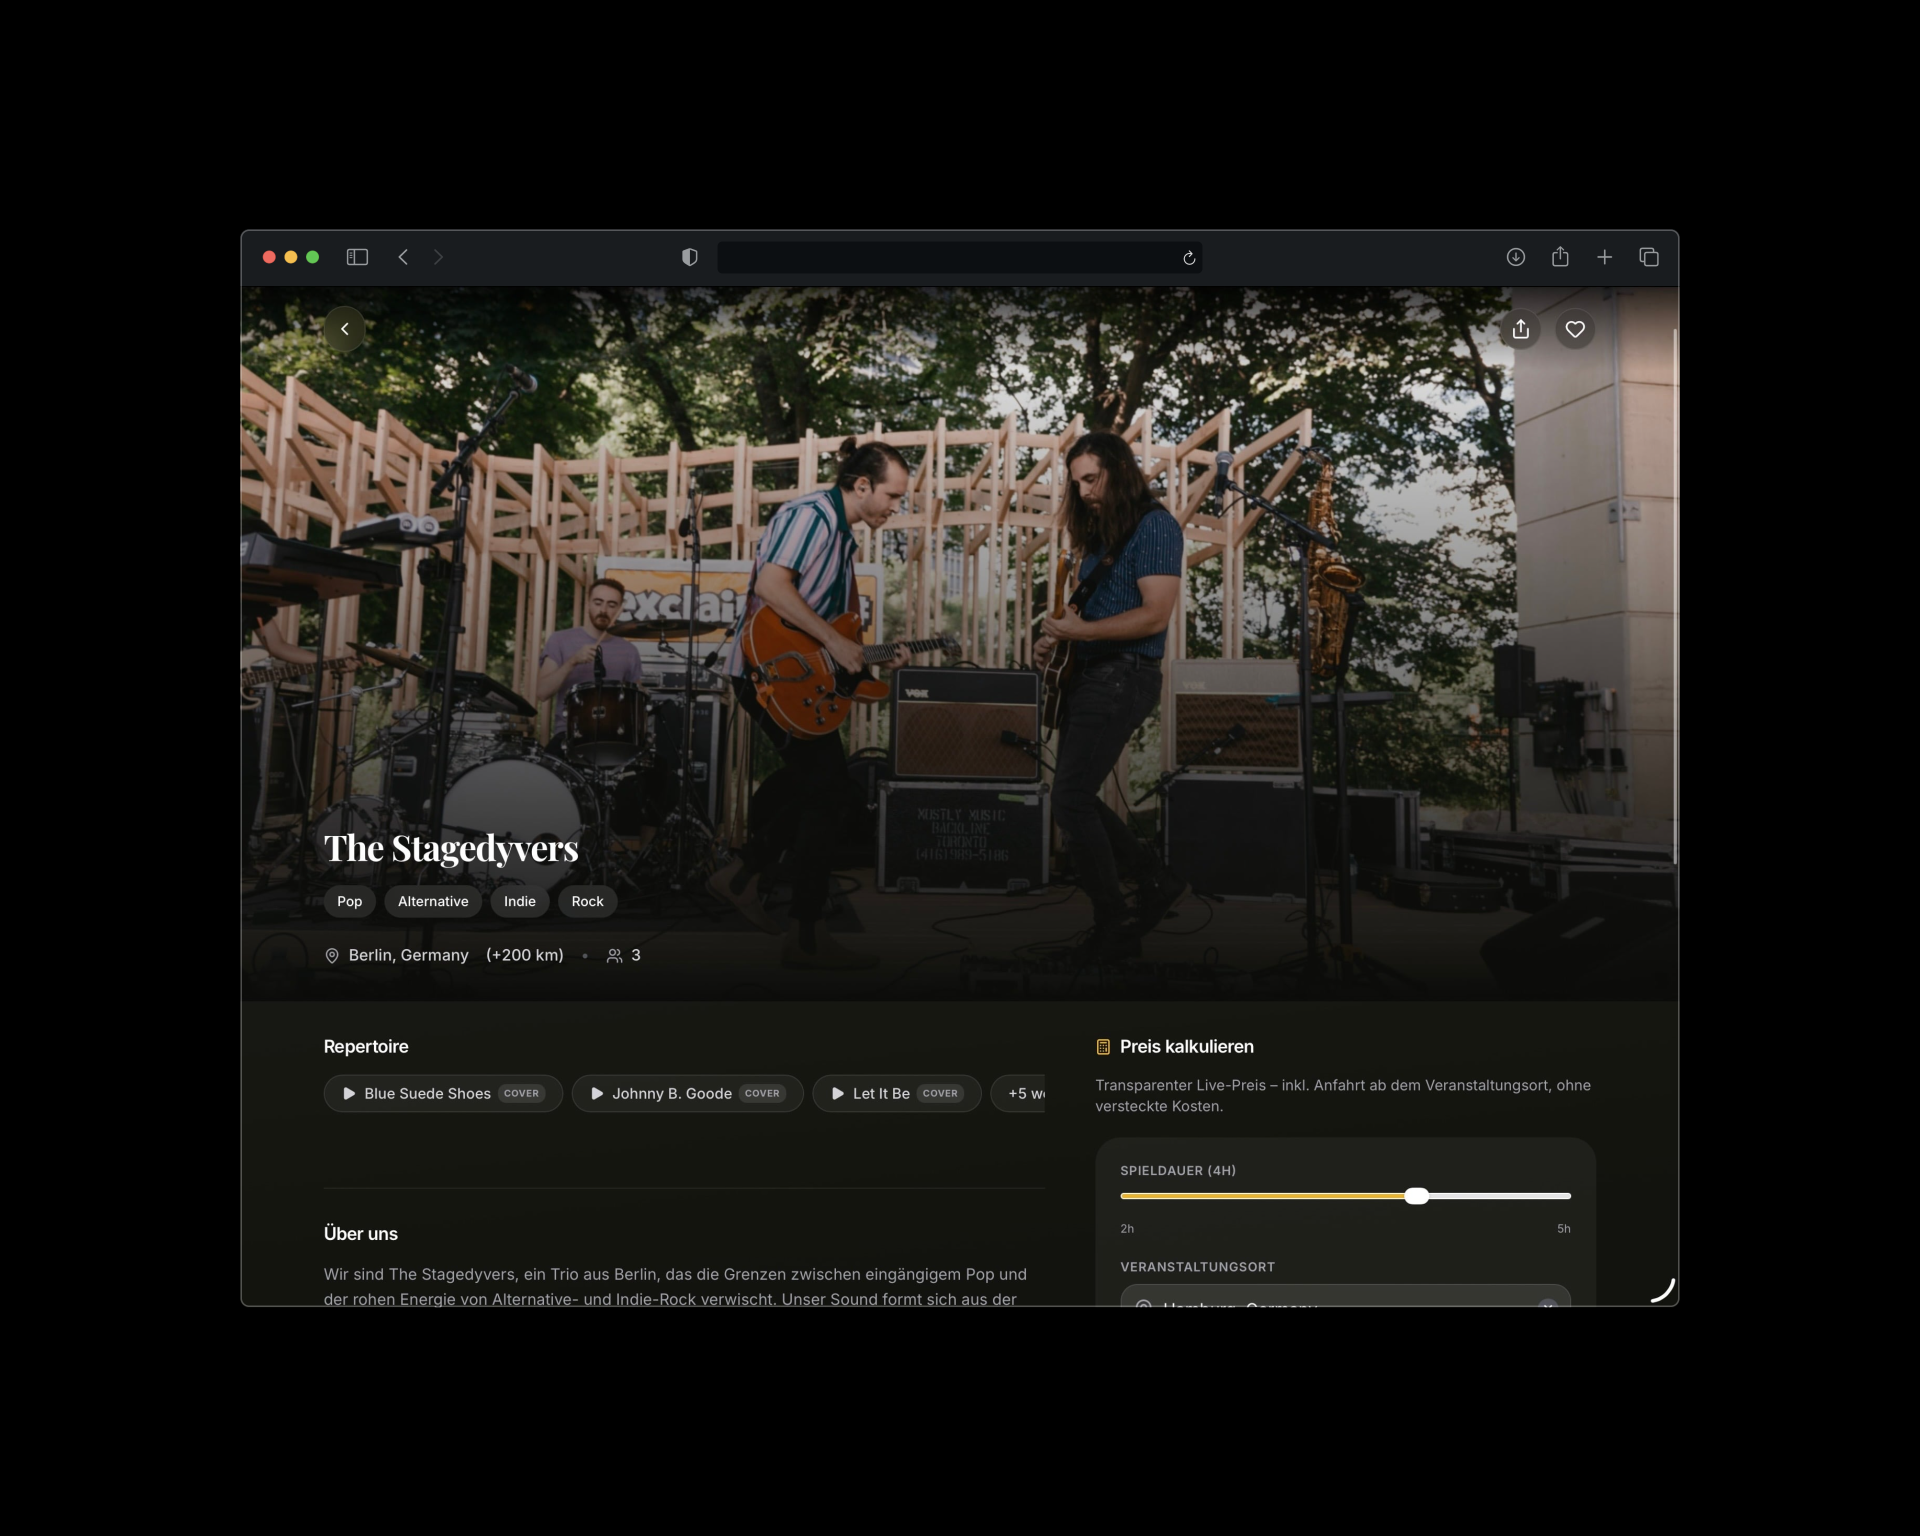This screenshot has height=1536, width=1920.
Task: Click the COVER badge on Blue Suede Shoes
Action: (x=521, y=1093)
